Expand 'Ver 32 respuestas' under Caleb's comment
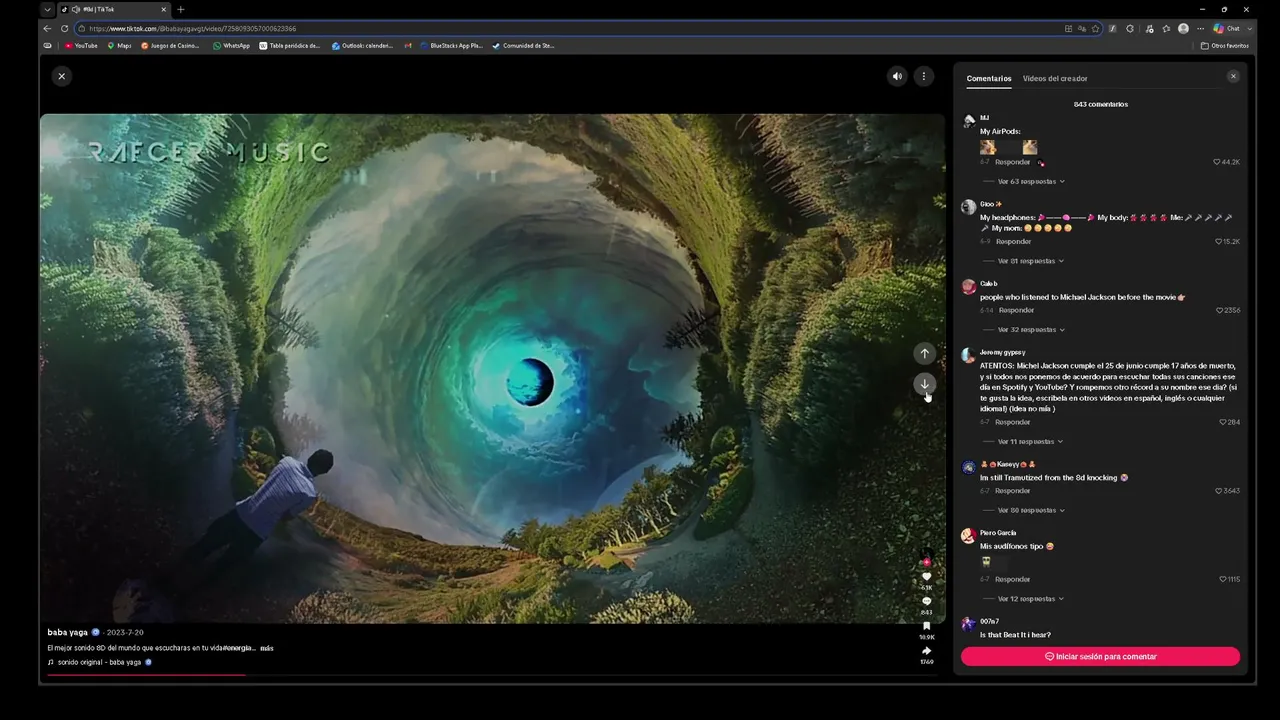This screenshot has width=1280, height=720. coord(1031,330)
